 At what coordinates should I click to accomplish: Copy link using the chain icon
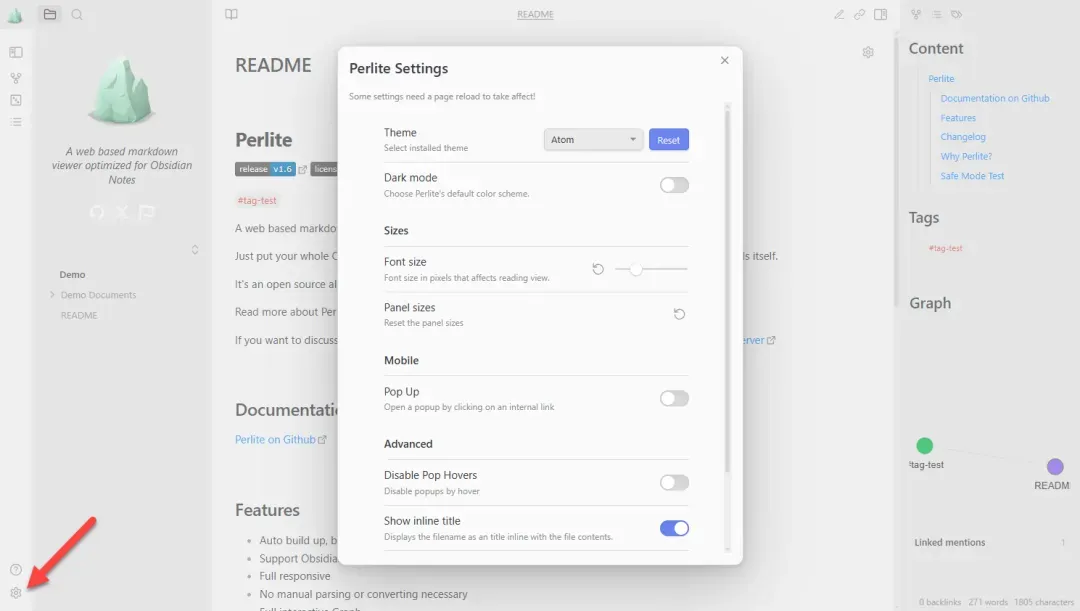point(860,14)
